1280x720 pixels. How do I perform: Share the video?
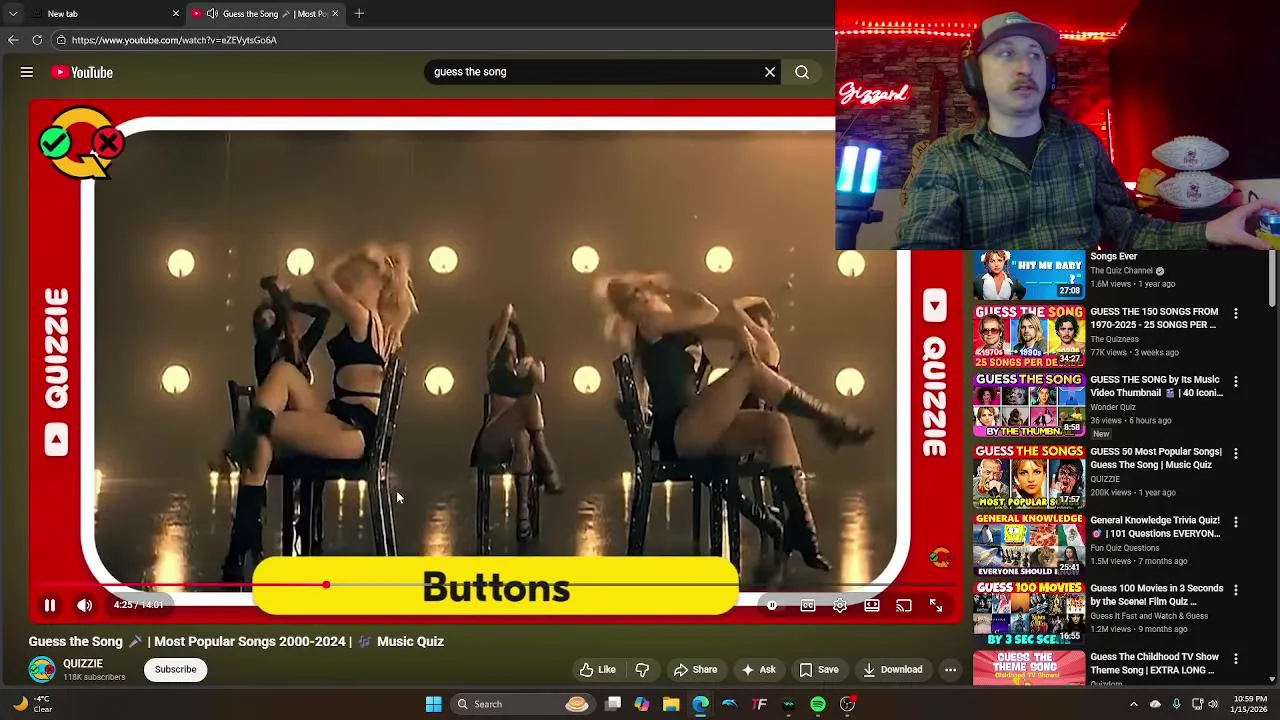coord(695,670)
